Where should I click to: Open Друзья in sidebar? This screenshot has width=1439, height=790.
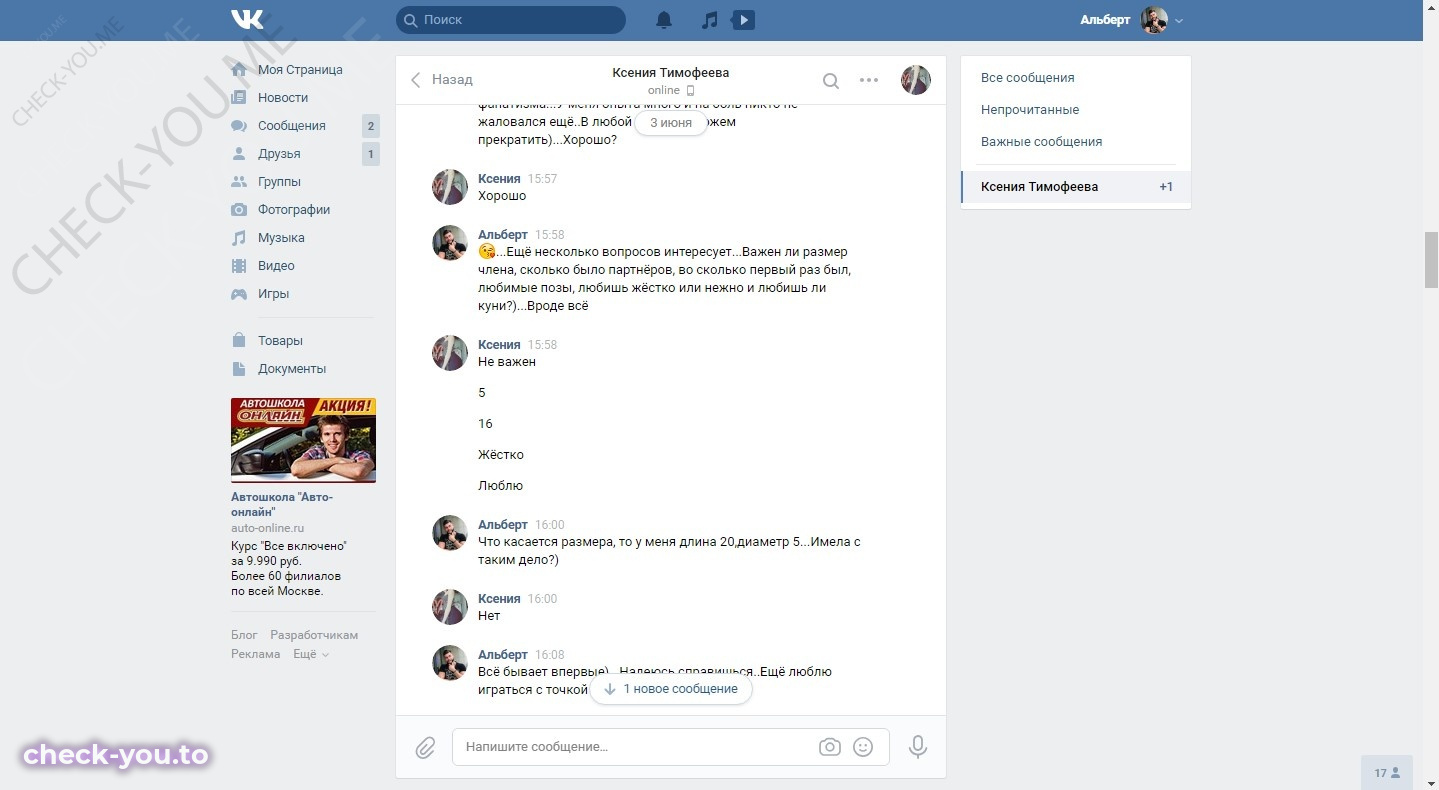pos(279,154)
